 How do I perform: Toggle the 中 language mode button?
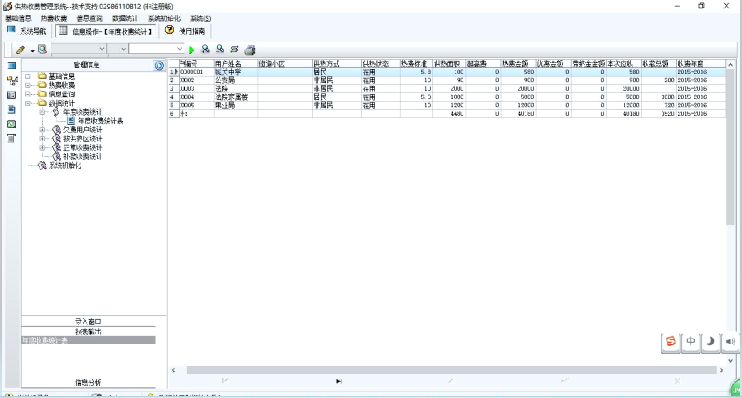(x=691, y=341)
